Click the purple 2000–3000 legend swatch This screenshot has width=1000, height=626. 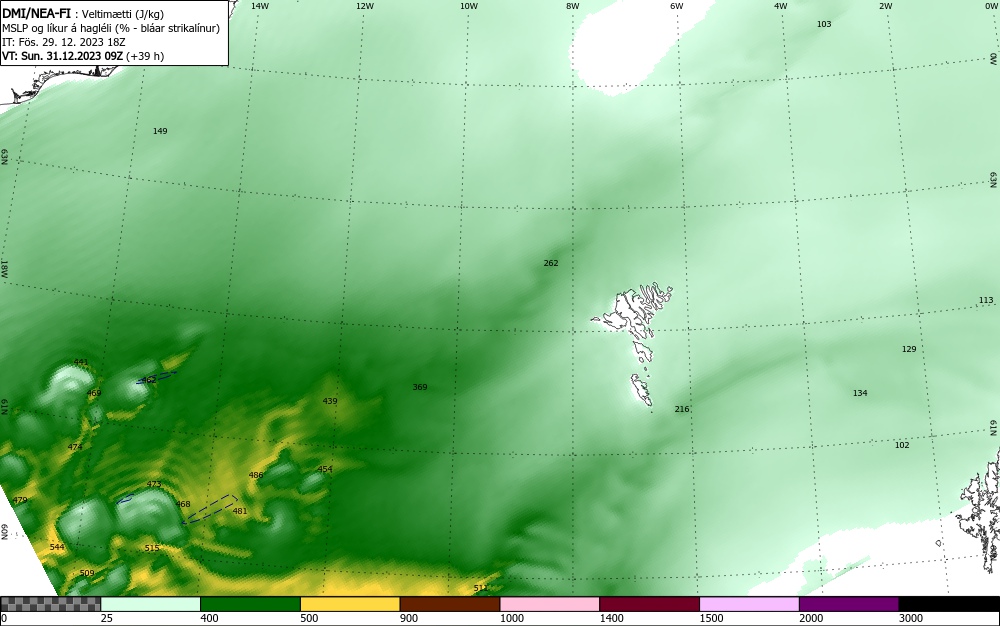coord(849,604)
